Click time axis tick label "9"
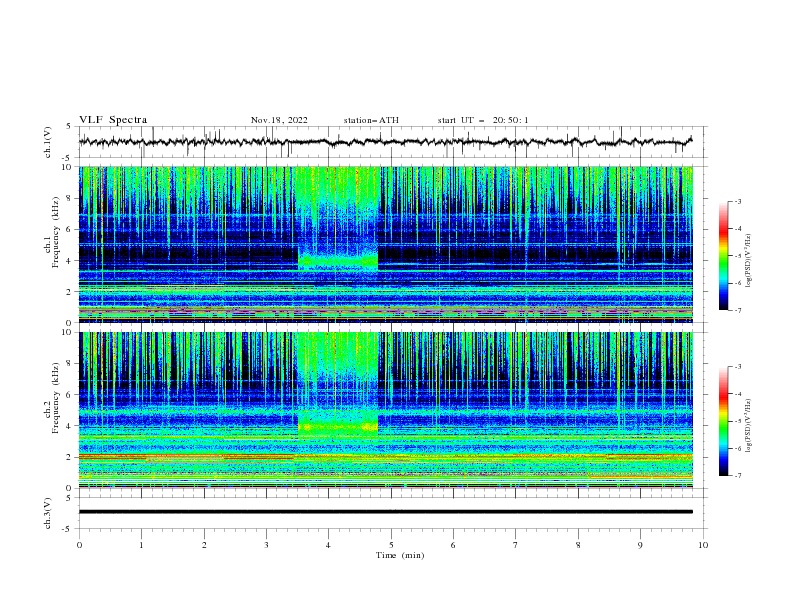The width and height of the screenshot is (792, 612). [640, 545]
